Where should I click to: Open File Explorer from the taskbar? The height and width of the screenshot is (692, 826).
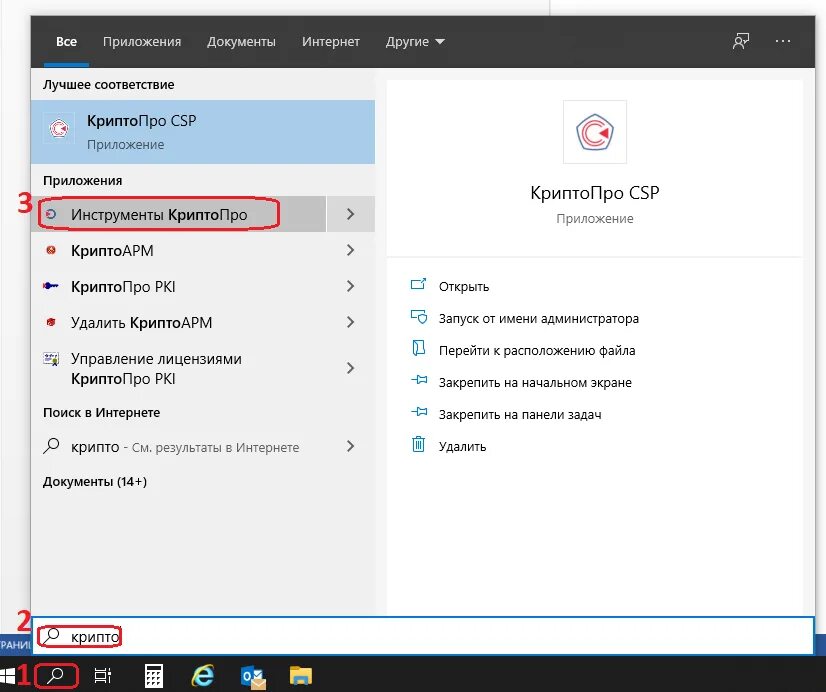301,676
